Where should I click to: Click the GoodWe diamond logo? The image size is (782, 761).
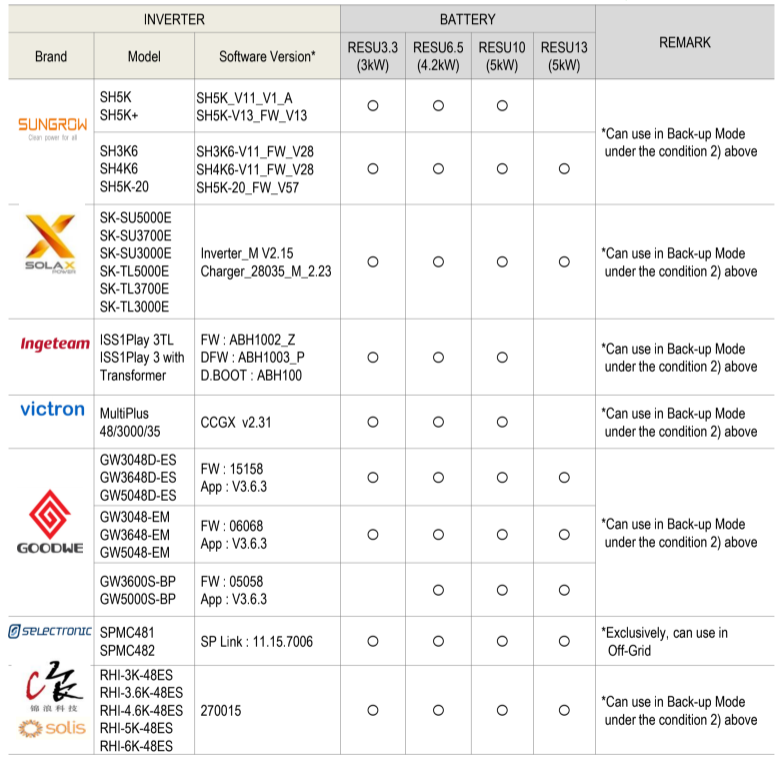coord(50,516)
